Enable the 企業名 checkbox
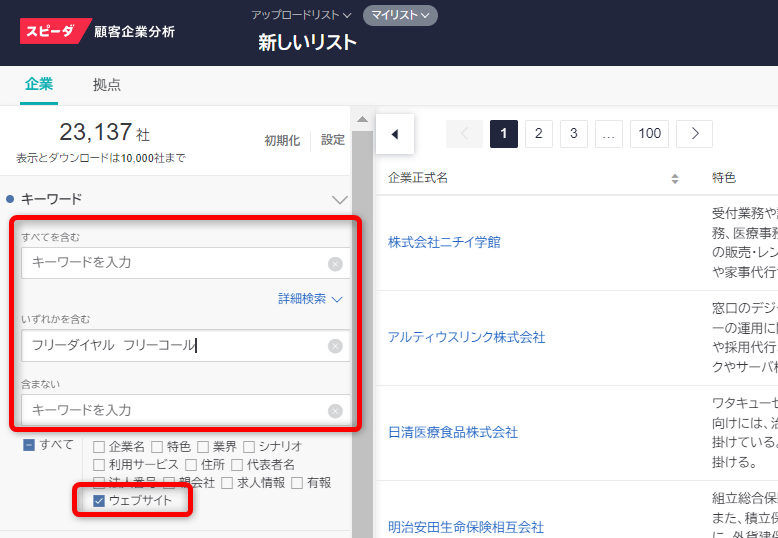Image resolution: width=778 pixels, height=538 pixels. (99, 447)
